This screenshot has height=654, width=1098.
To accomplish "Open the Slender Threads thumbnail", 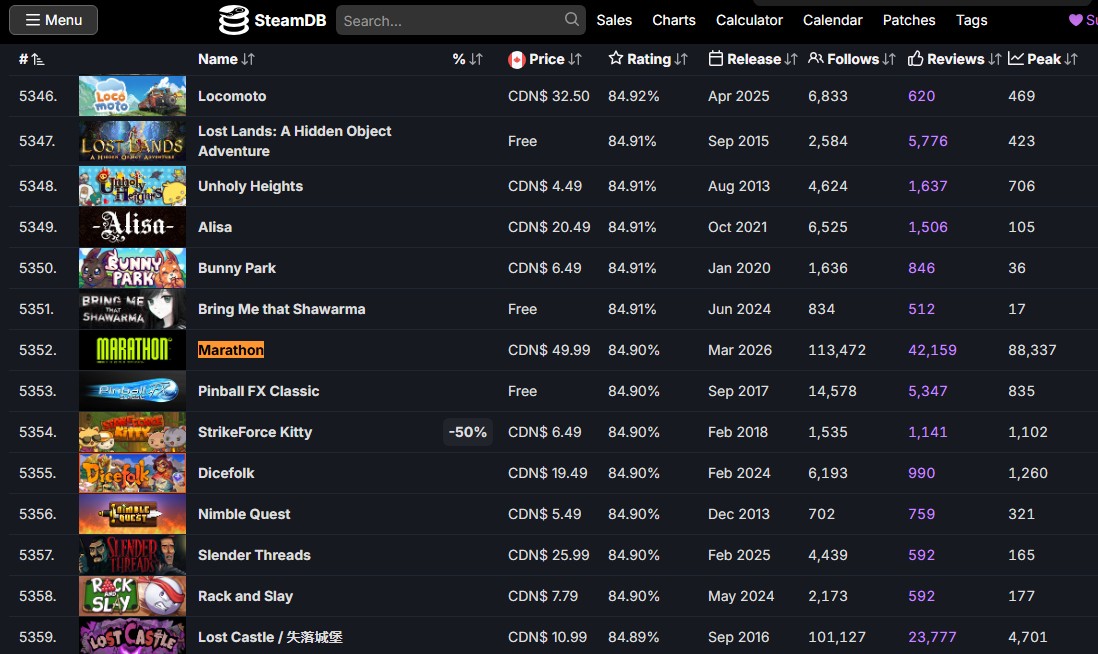I will point(132,555).
